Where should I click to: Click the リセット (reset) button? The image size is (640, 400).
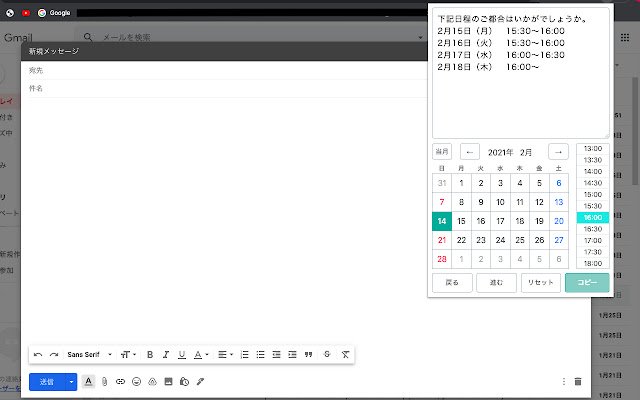[x=541, y=282]
